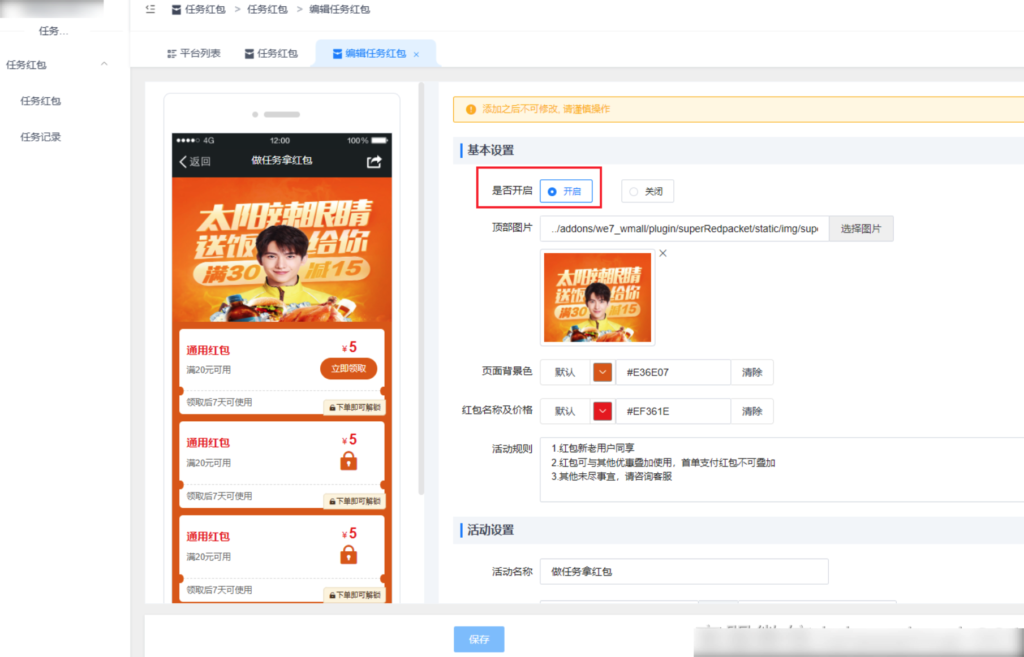Click the 选择图片 button
The image size is (1024, 657).
pyautogui.click(x=861, y=228)
